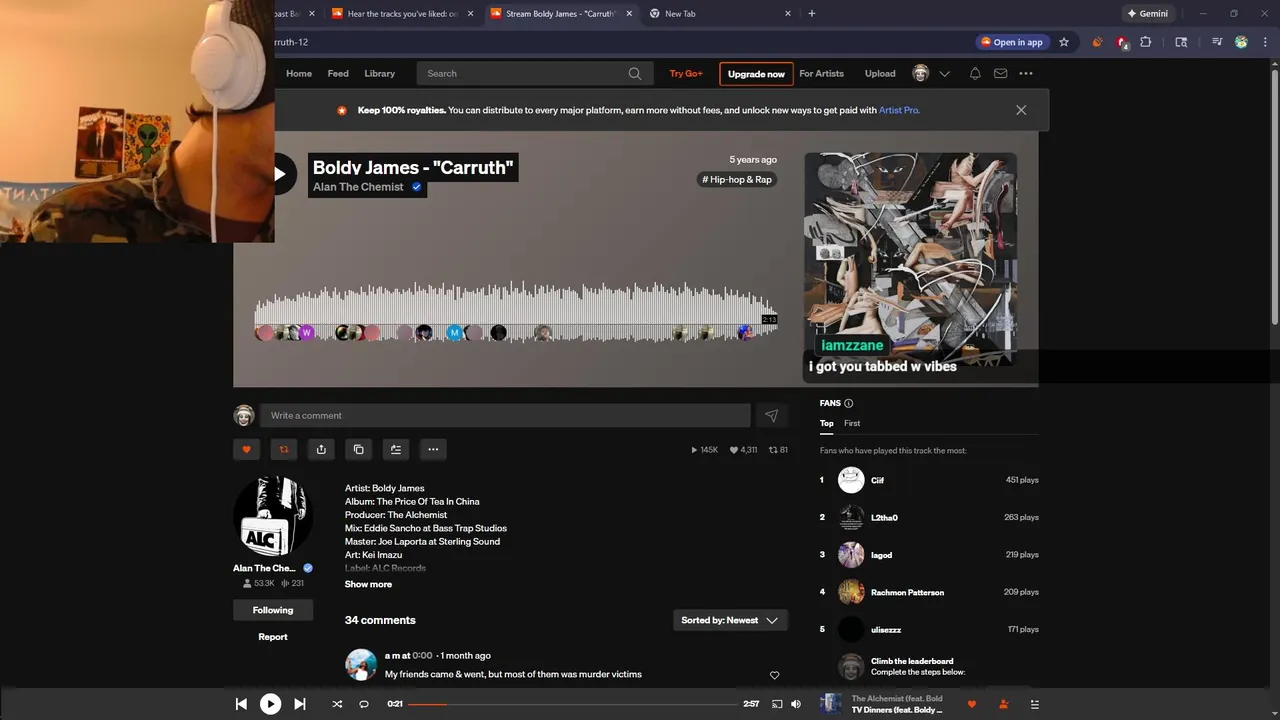Mute volume with the speaker icon
Image resolution: width=1280 pixels, height=720 pixels.
[796, 704]
